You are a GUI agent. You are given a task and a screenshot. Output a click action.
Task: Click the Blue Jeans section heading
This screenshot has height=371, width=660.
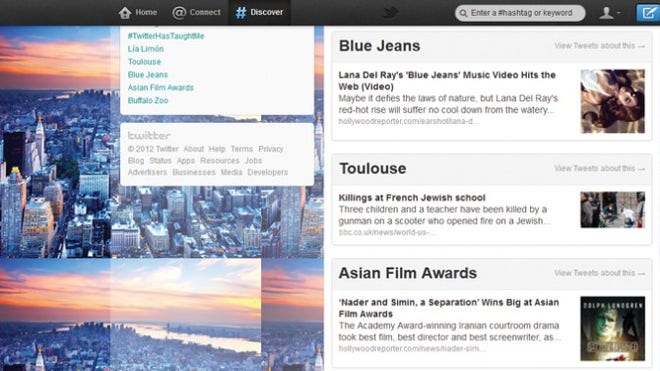point(379,45)
